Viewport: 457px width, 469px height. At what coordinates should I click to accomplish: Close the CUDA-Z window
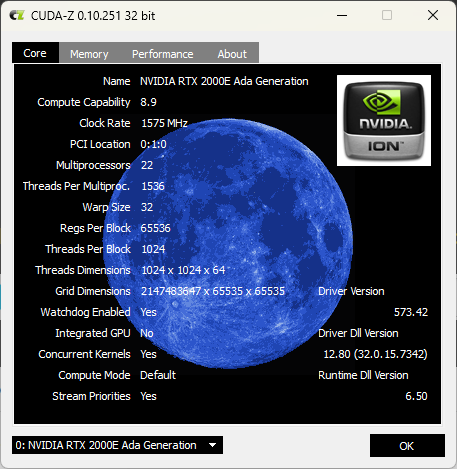click(433, 15)
